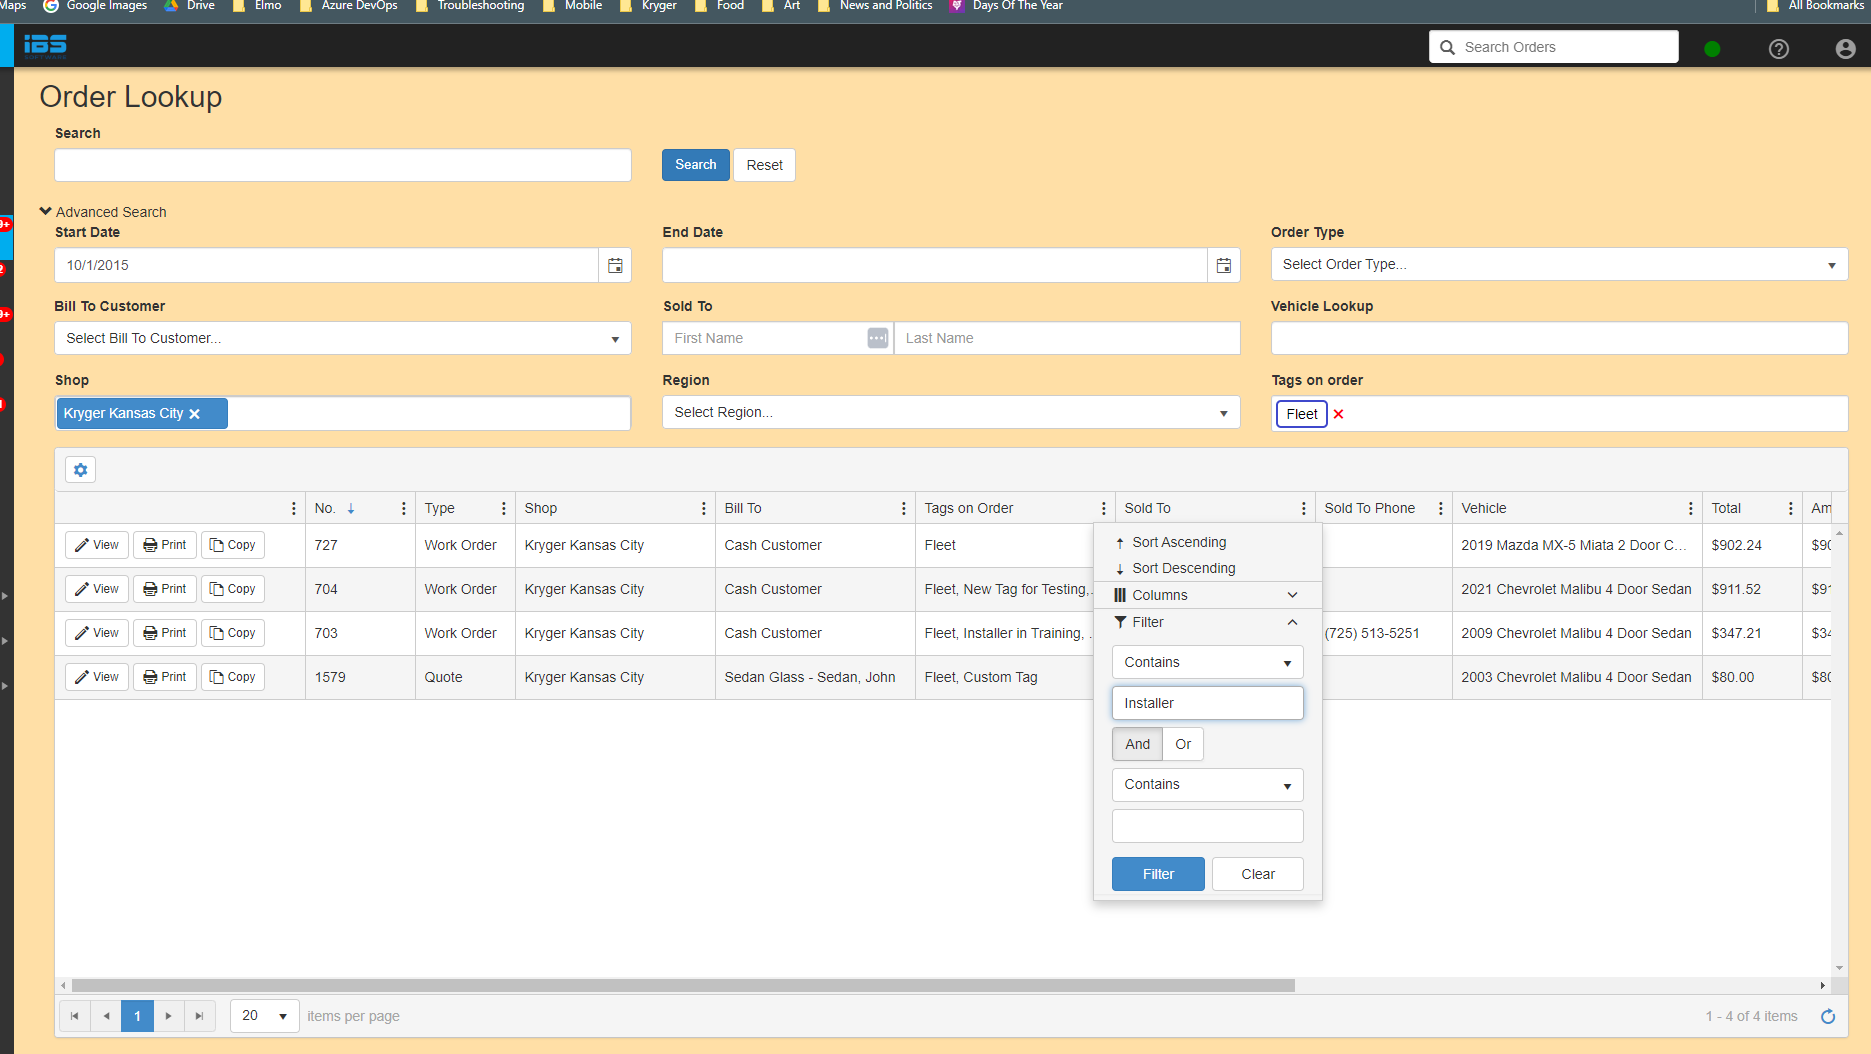Open the Order Type dropdown

1558,264
